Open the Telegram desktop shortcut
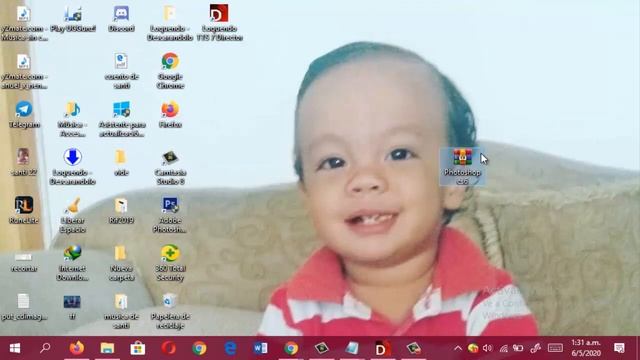This screenshot has height=360, width=640. point(24,115)
